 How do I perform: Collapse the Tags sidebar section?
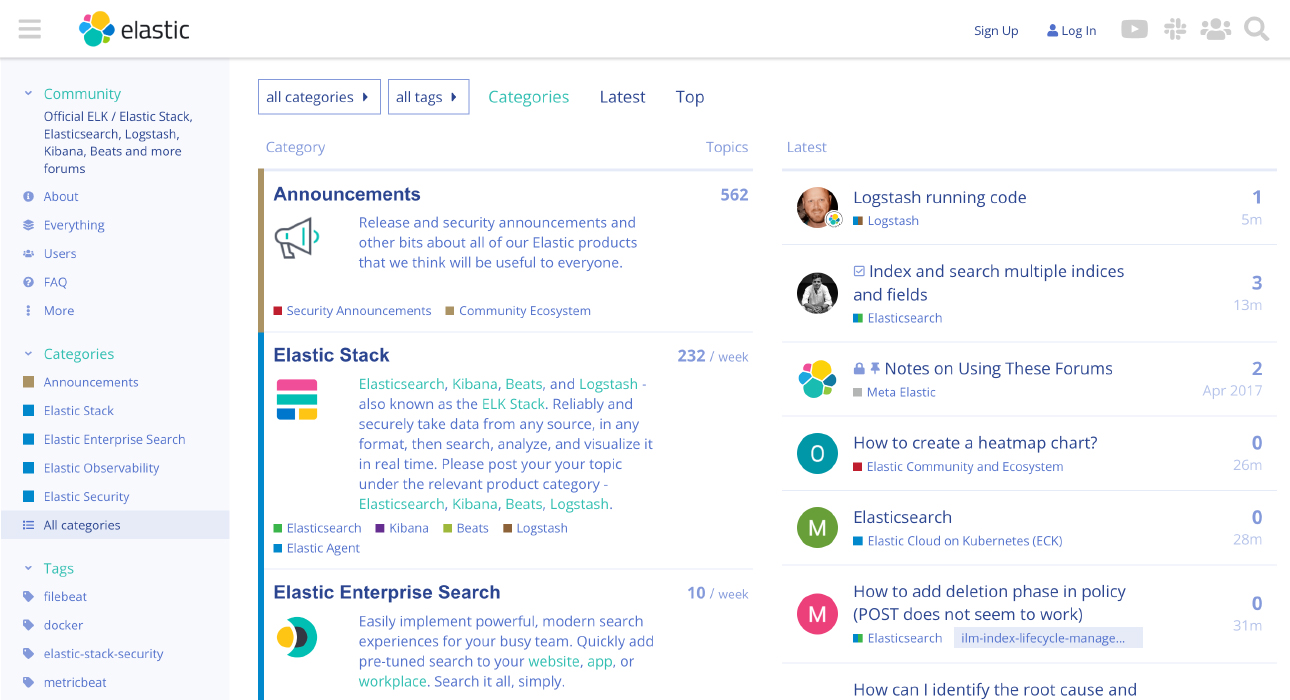[28, 568]
